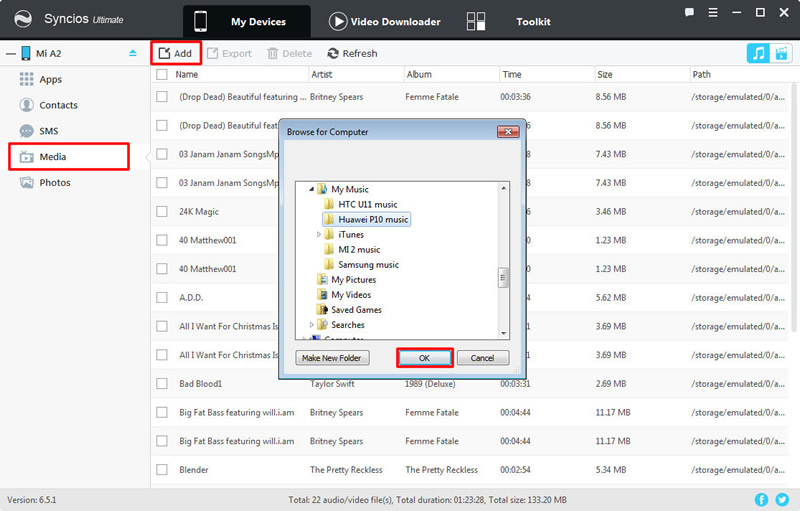Click the My Music folder icon
Image resolution: width=800 pixels, height=511 pixels.
322,189
